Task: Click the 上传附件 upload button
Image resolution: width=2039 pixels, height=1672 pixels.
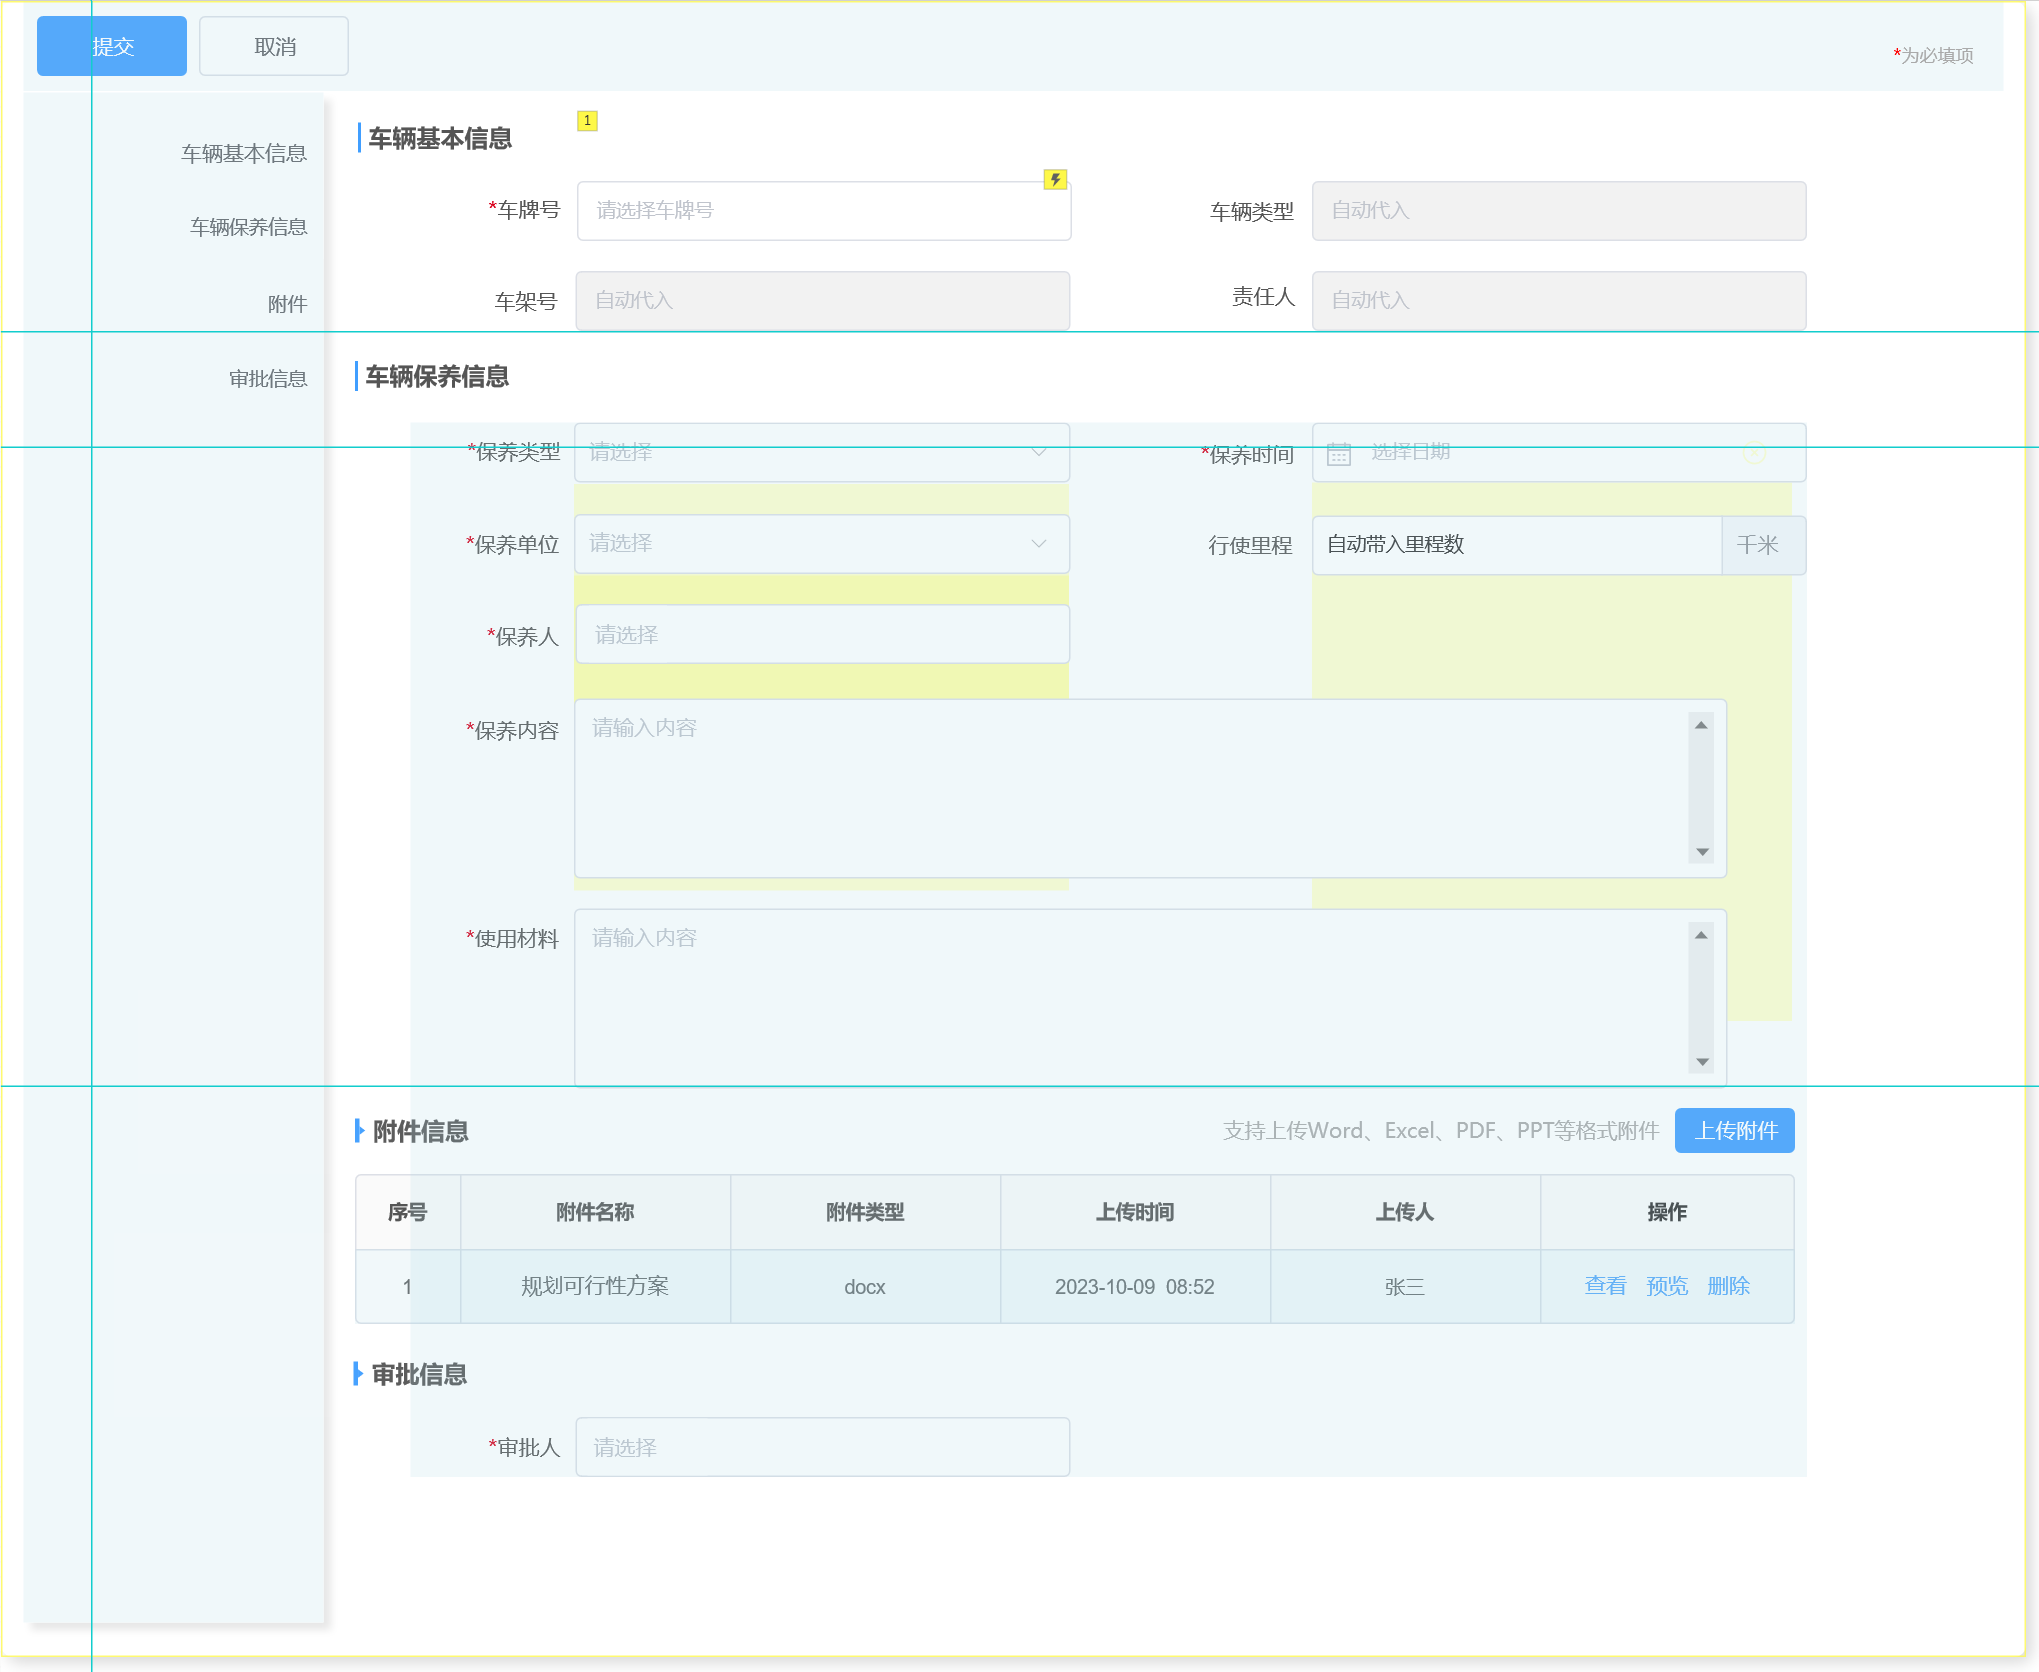Action: point(1735,1131)
